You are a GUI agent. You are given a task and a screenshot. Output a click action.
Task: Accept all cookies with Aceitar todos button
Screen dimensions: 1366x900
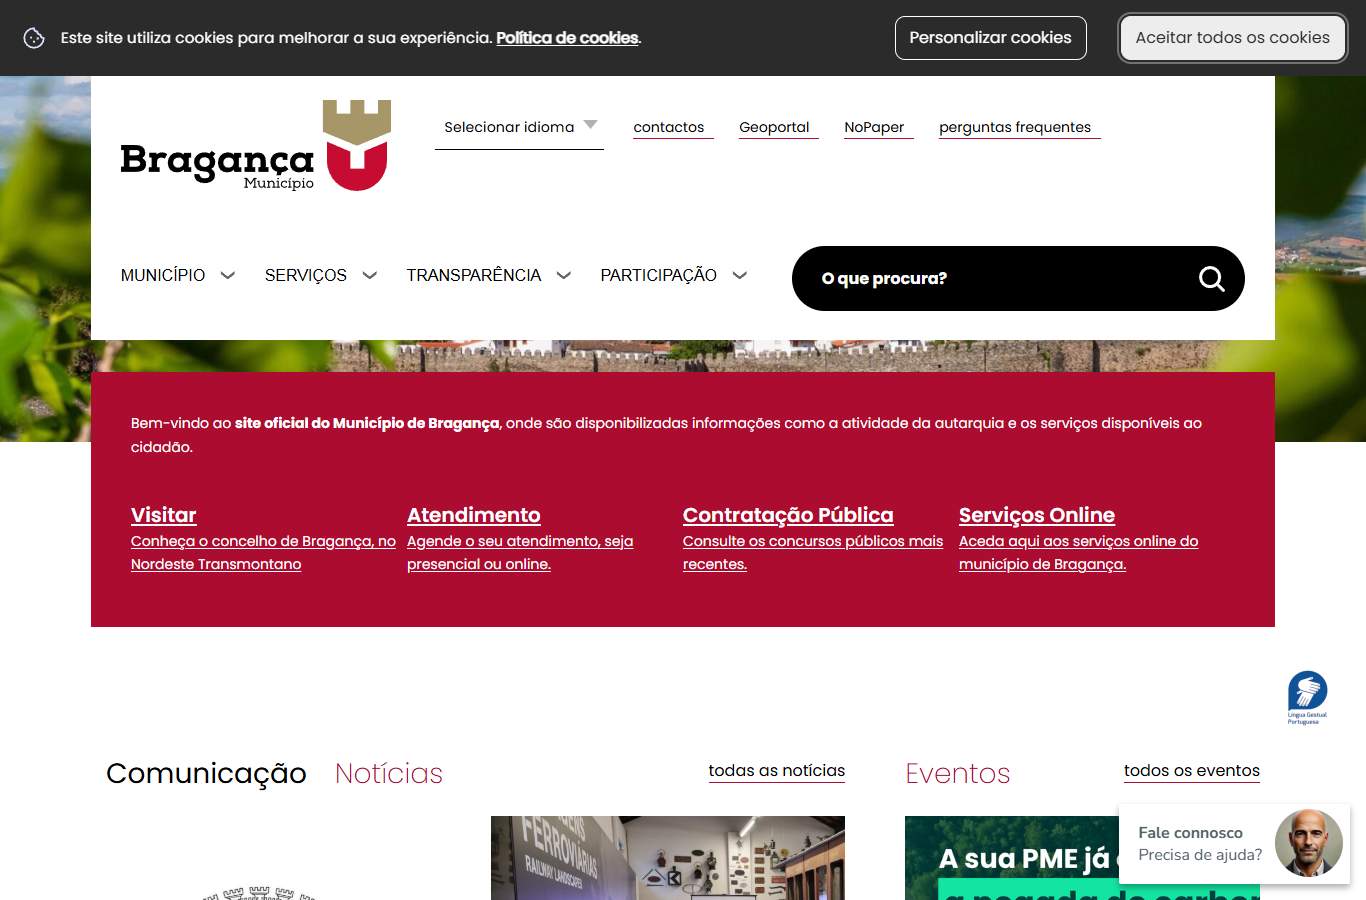[x=1232, y=38]
